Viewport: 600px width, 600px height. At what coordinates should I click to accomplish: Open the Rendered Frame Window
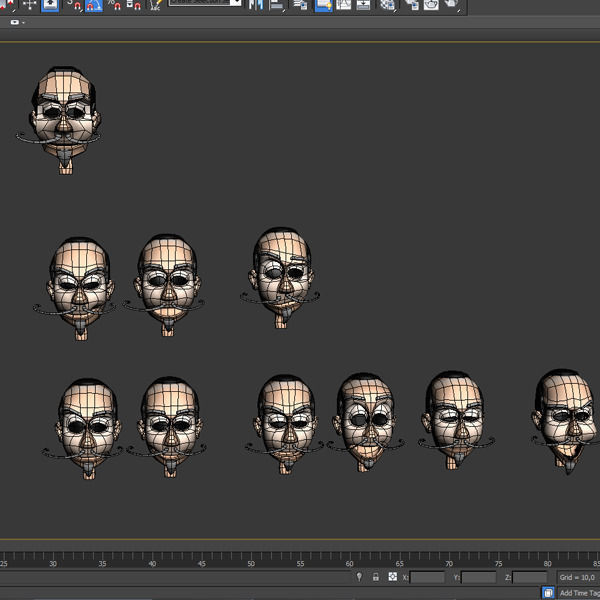(431, 4)
